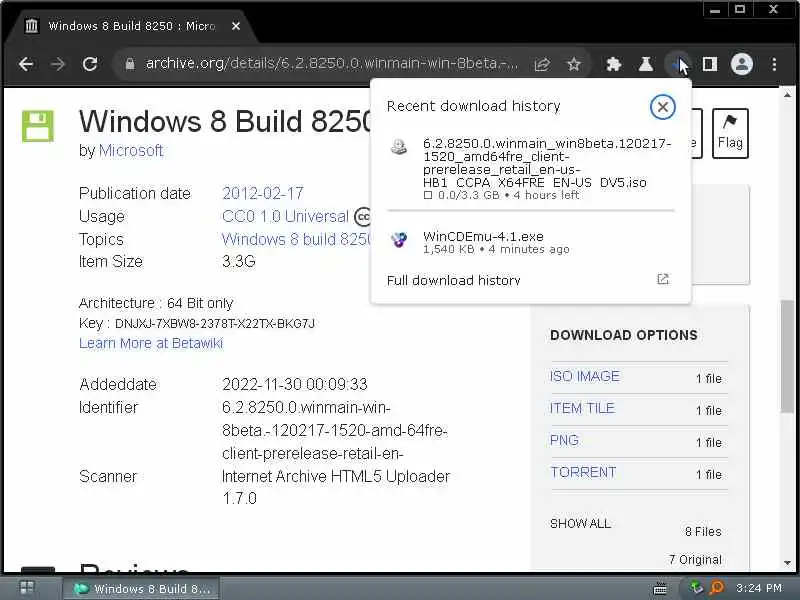Reload the archive.org page
Image resolution: width=800 pixels, height=600 pixels.
click(90, 64)
